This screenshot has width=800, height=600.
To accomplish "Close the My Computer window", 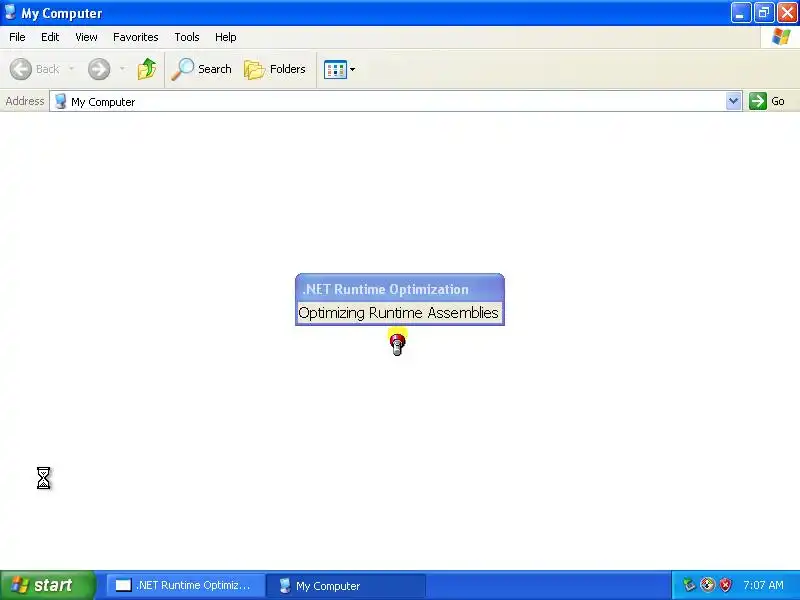I will click(787, 13).
